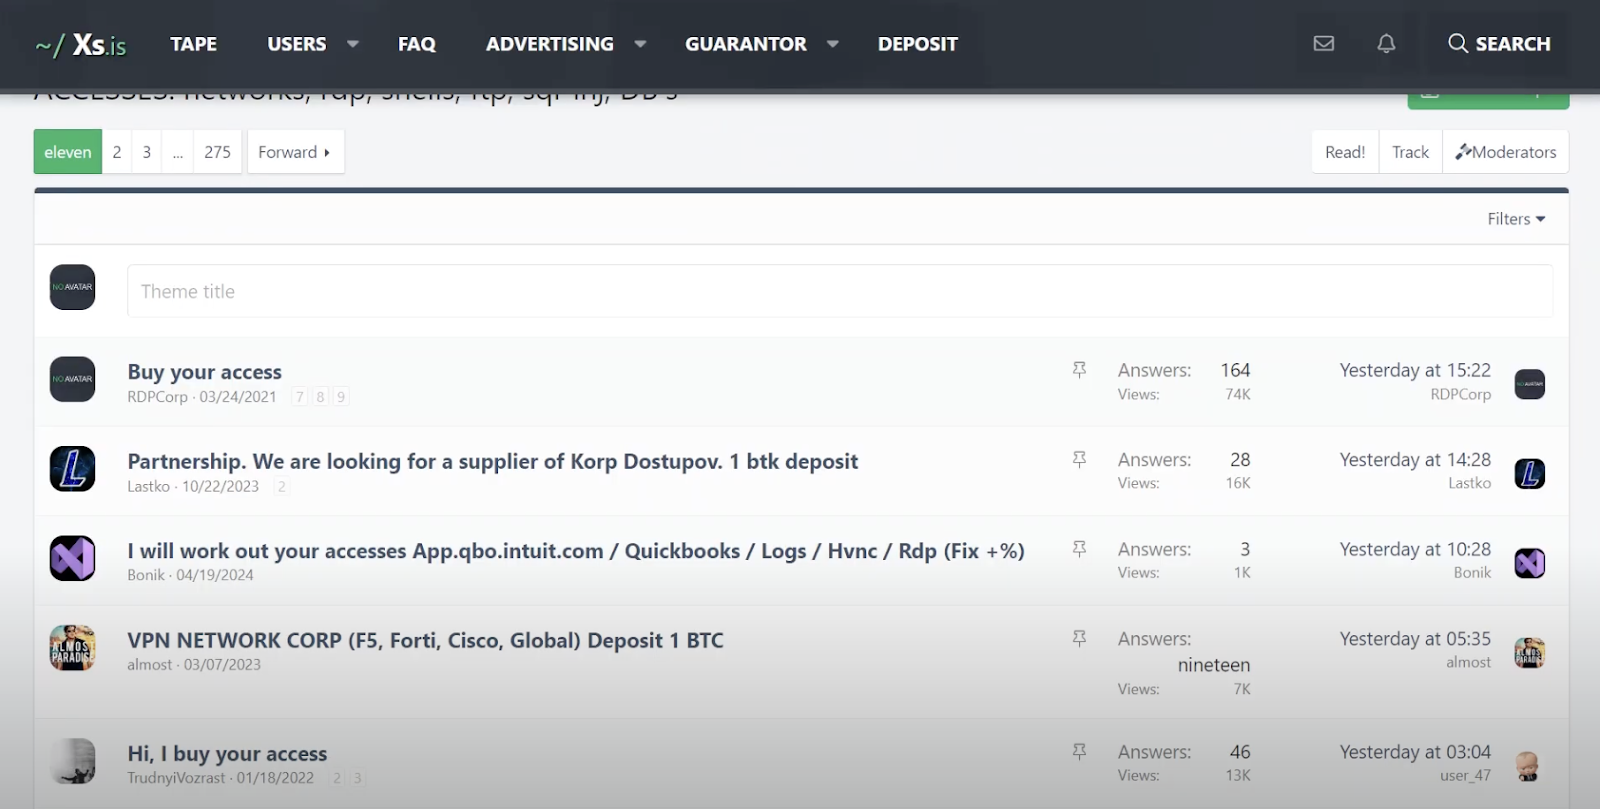Open RDPCorp thread starter avatar
The height and width of the screenshot is (809, 1600).
72,379
